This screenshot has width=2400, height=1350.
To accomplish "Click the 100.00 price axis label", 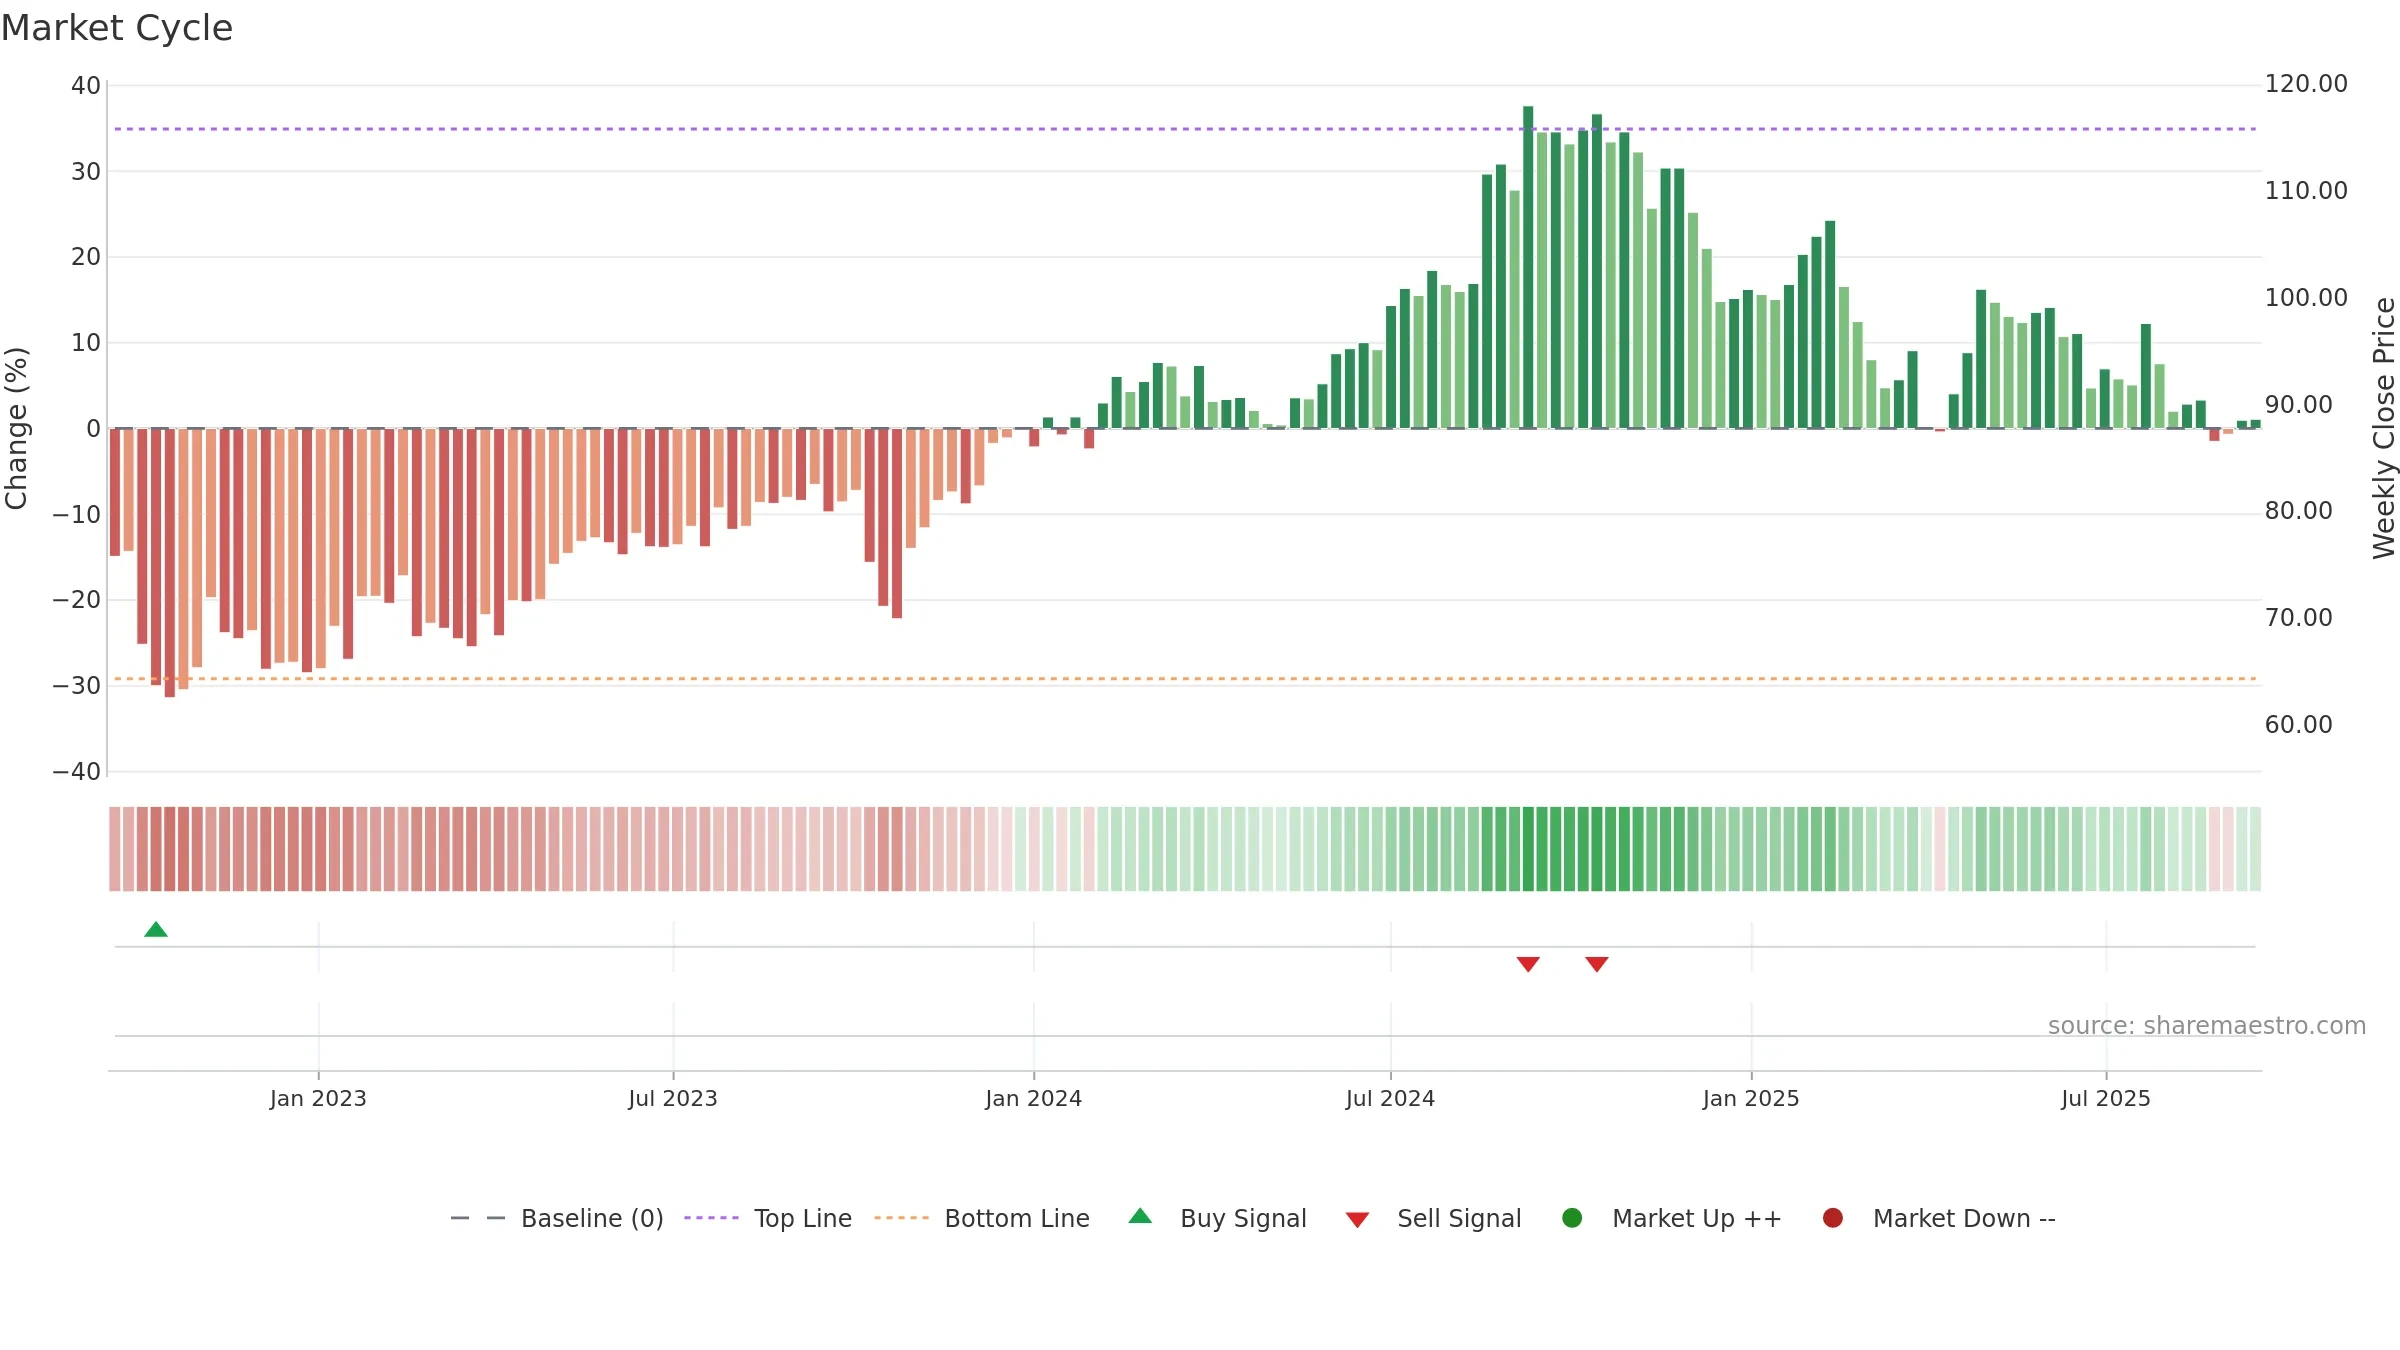I will pos(2306,298).
